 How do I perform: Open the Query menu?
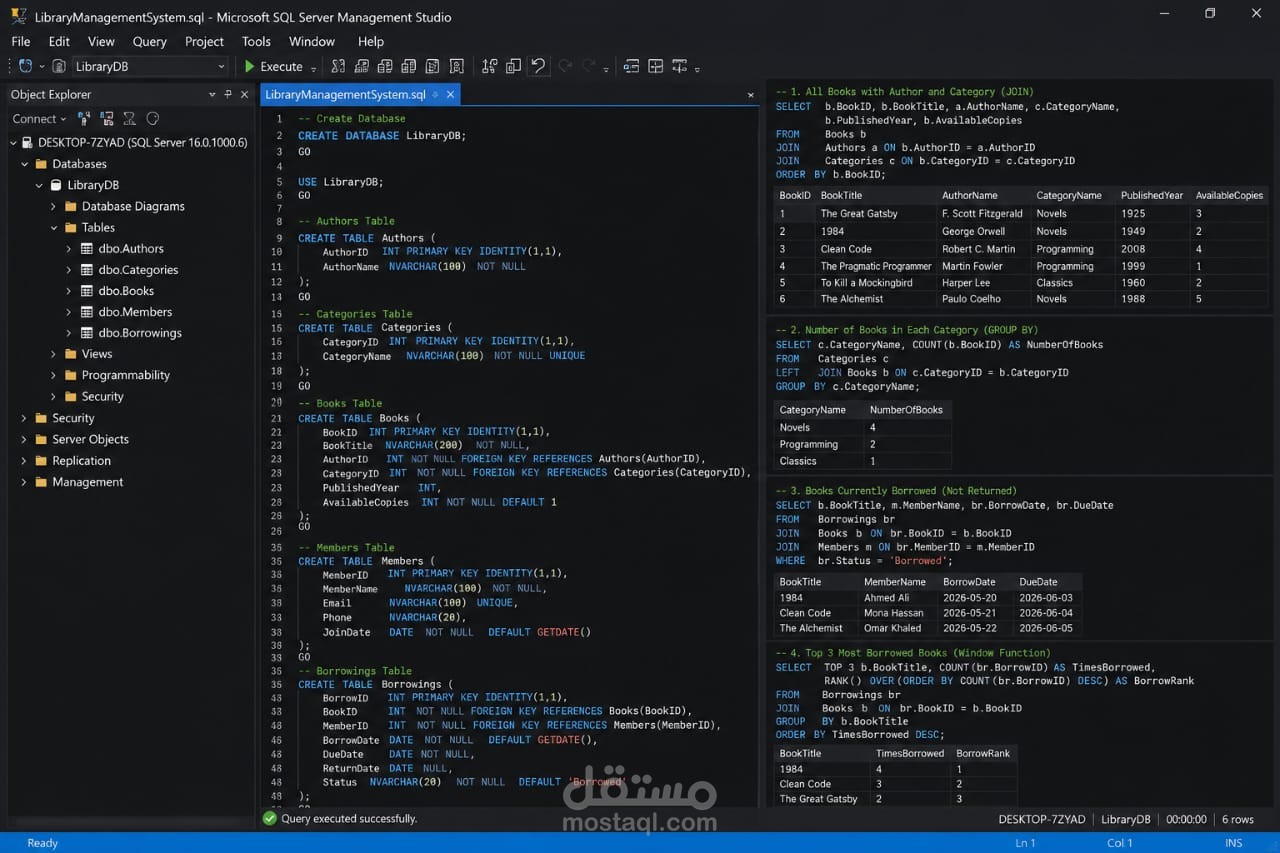tap(150, 41)
